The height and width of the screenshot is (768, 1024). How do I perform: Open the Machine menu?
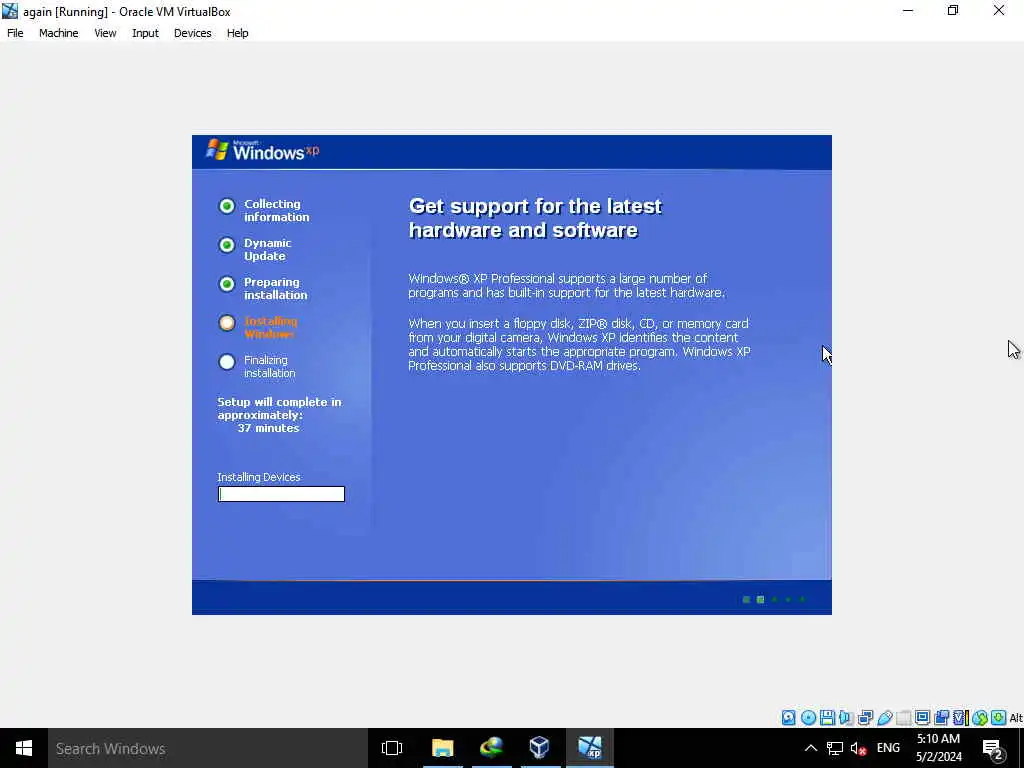(59, 33)
